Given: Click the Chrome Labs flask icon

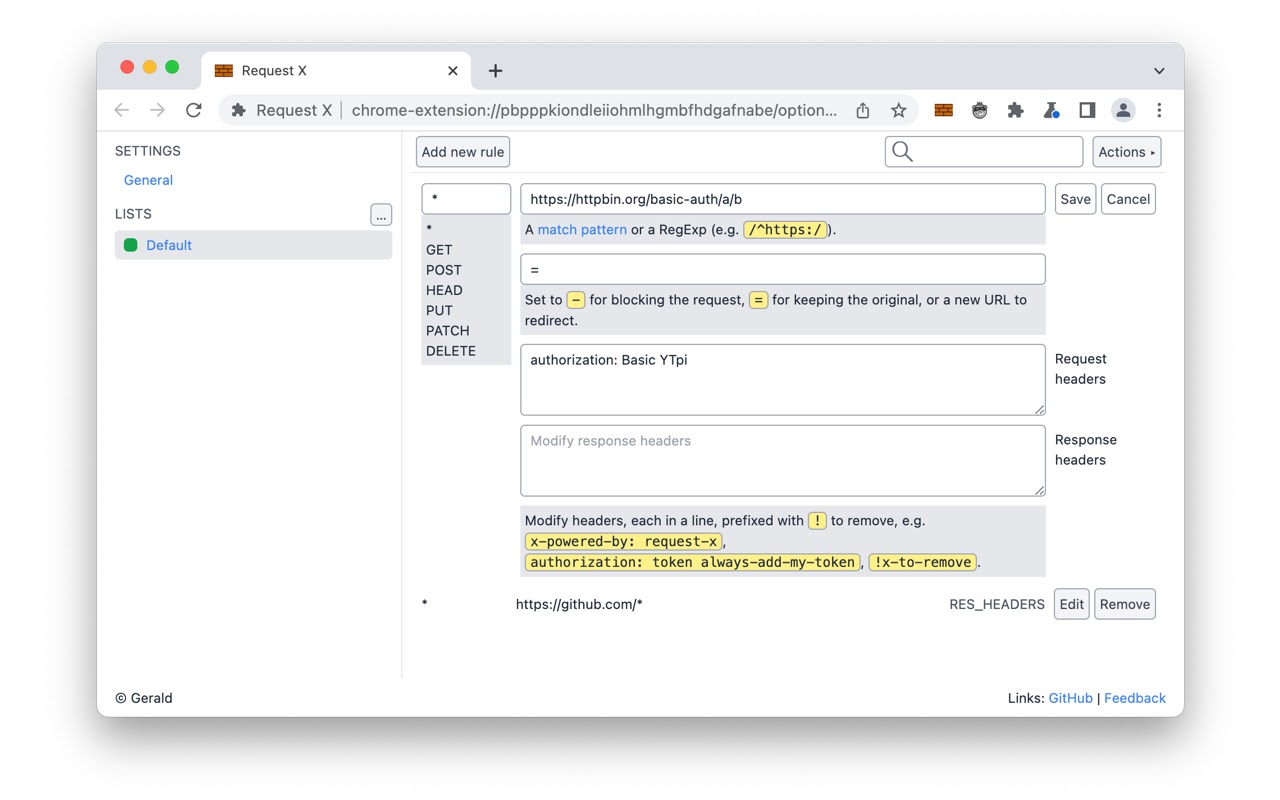Looking at the screenshot, I should click(x=1051, y=110).
